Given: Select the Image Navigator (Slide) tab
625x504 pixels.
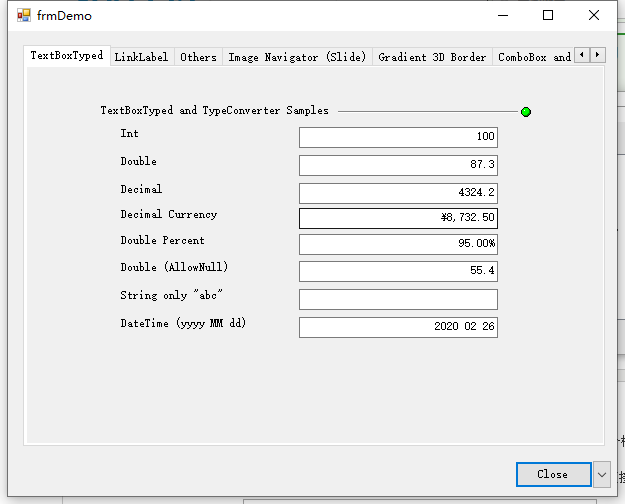Looking at the screenshot, I should 297,57.
